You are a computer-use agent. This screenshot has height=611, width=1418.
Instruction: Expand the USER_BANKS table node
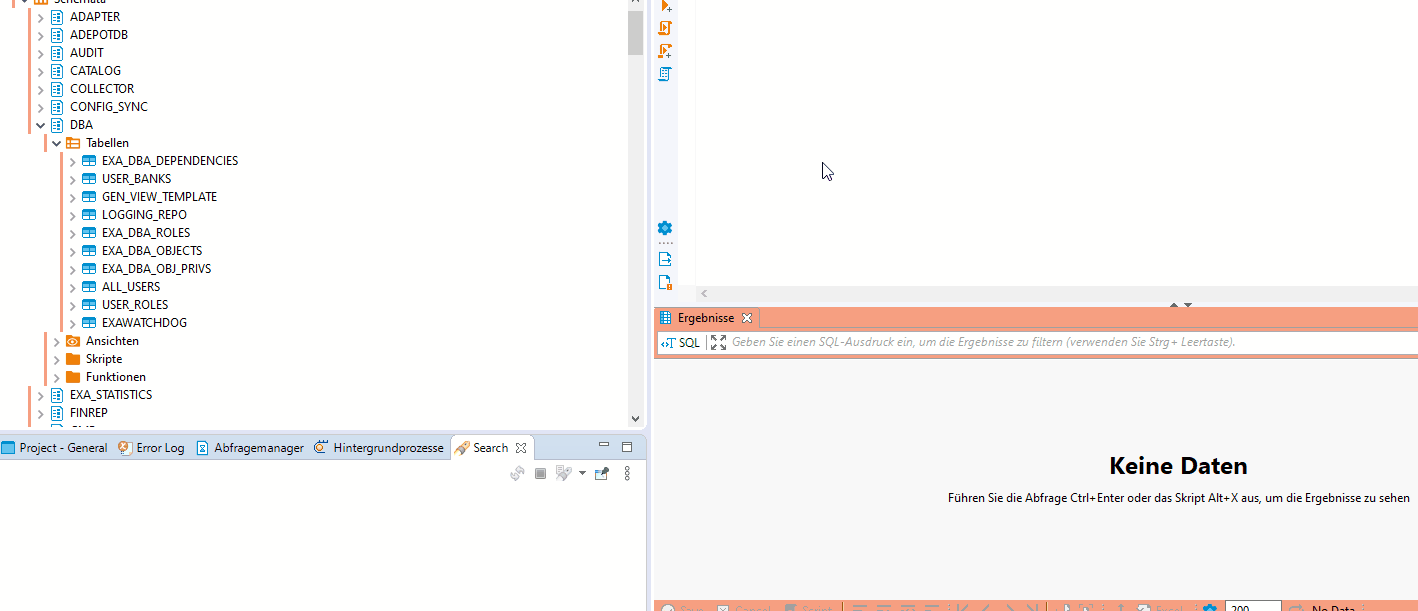pyautogui.click(x=71, y=178)
